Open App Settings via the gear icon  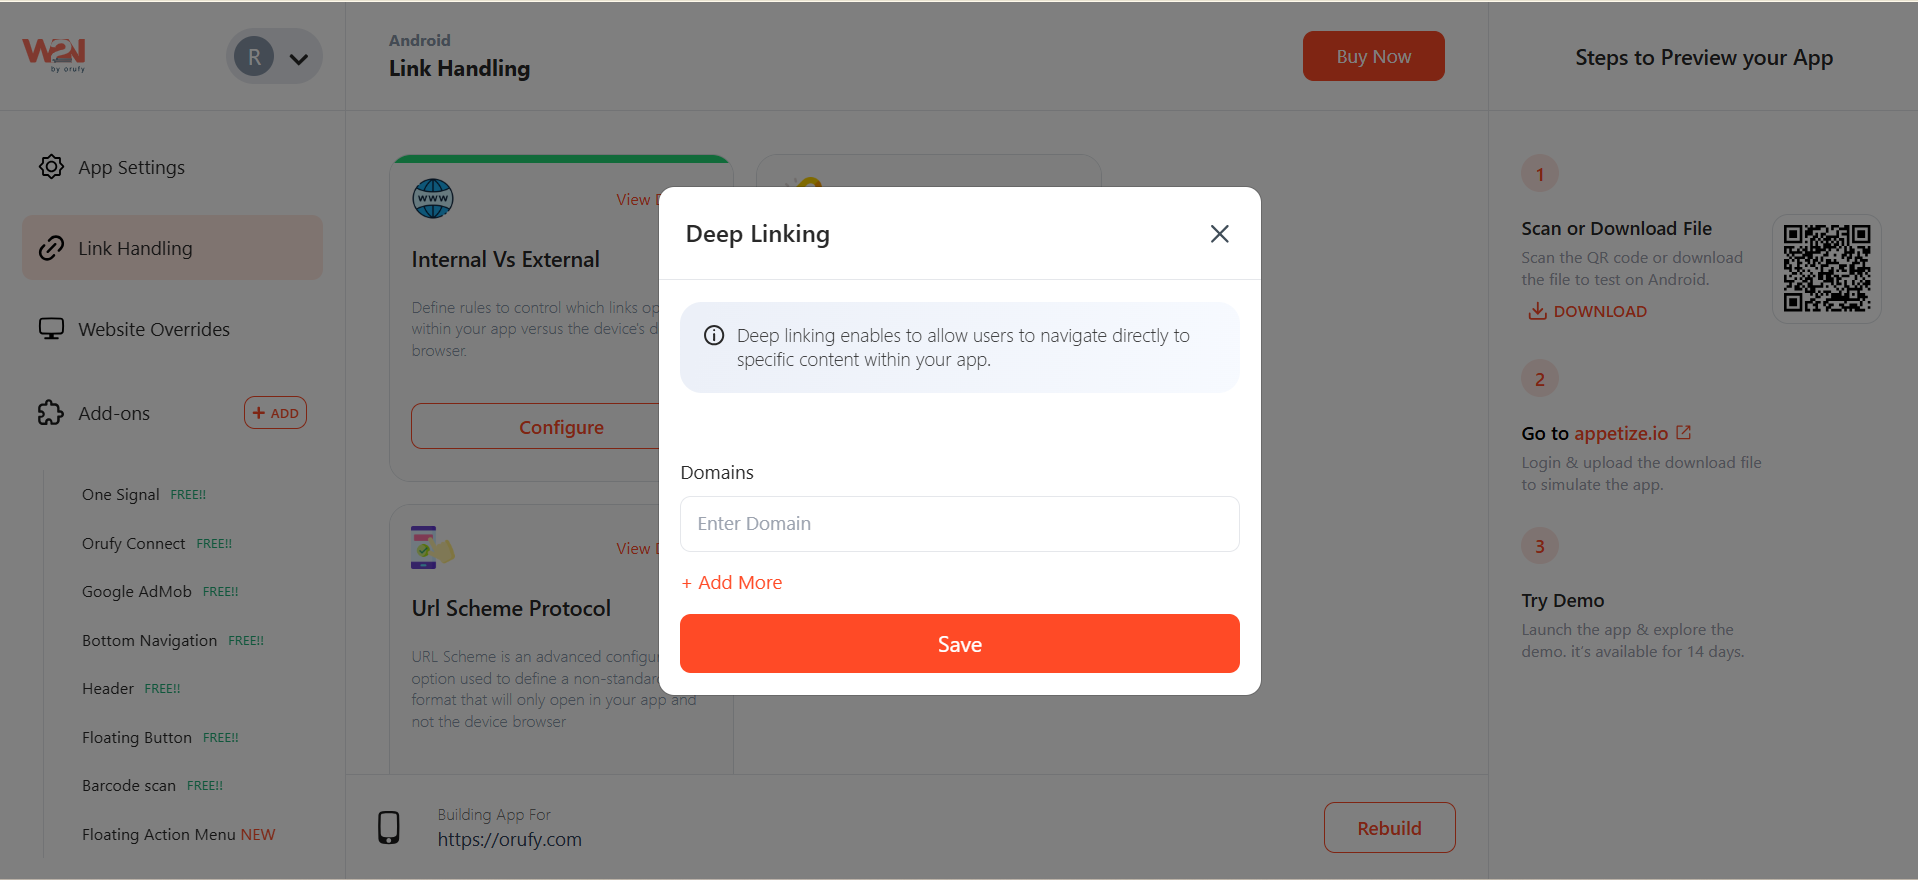pos(50,166)
